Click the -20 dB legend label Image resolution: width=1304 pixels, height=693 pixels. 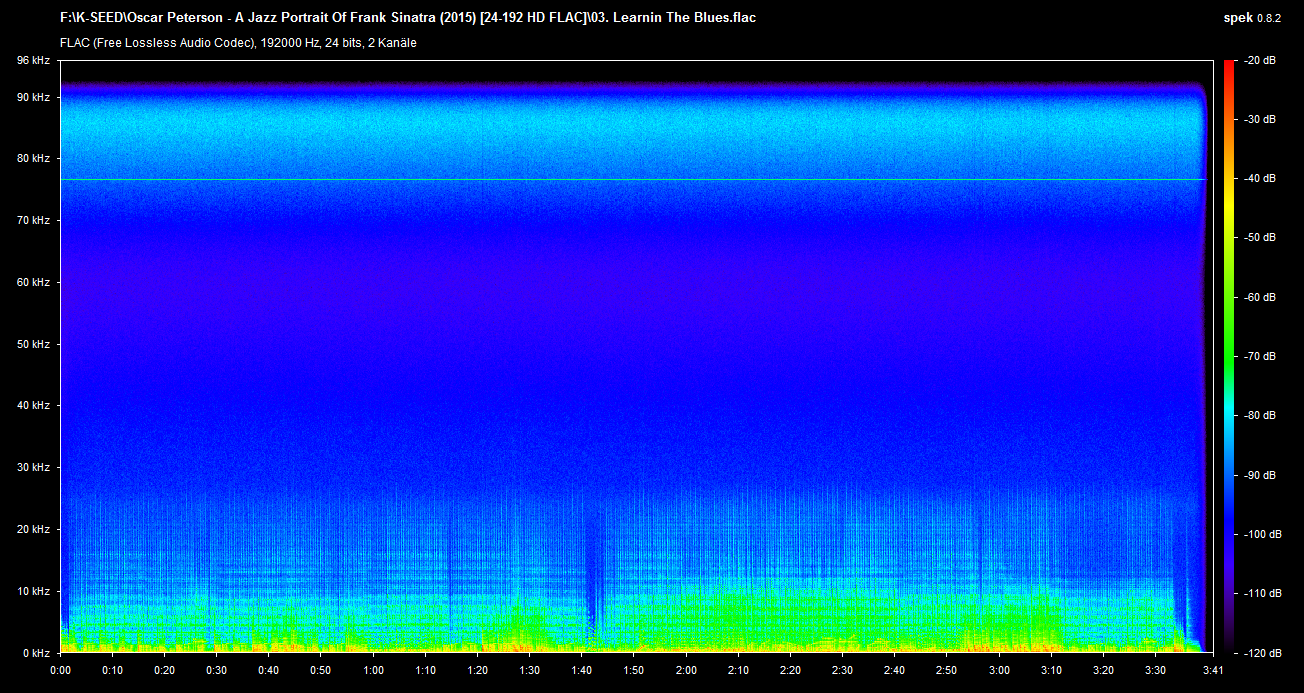pos(1259,61)
